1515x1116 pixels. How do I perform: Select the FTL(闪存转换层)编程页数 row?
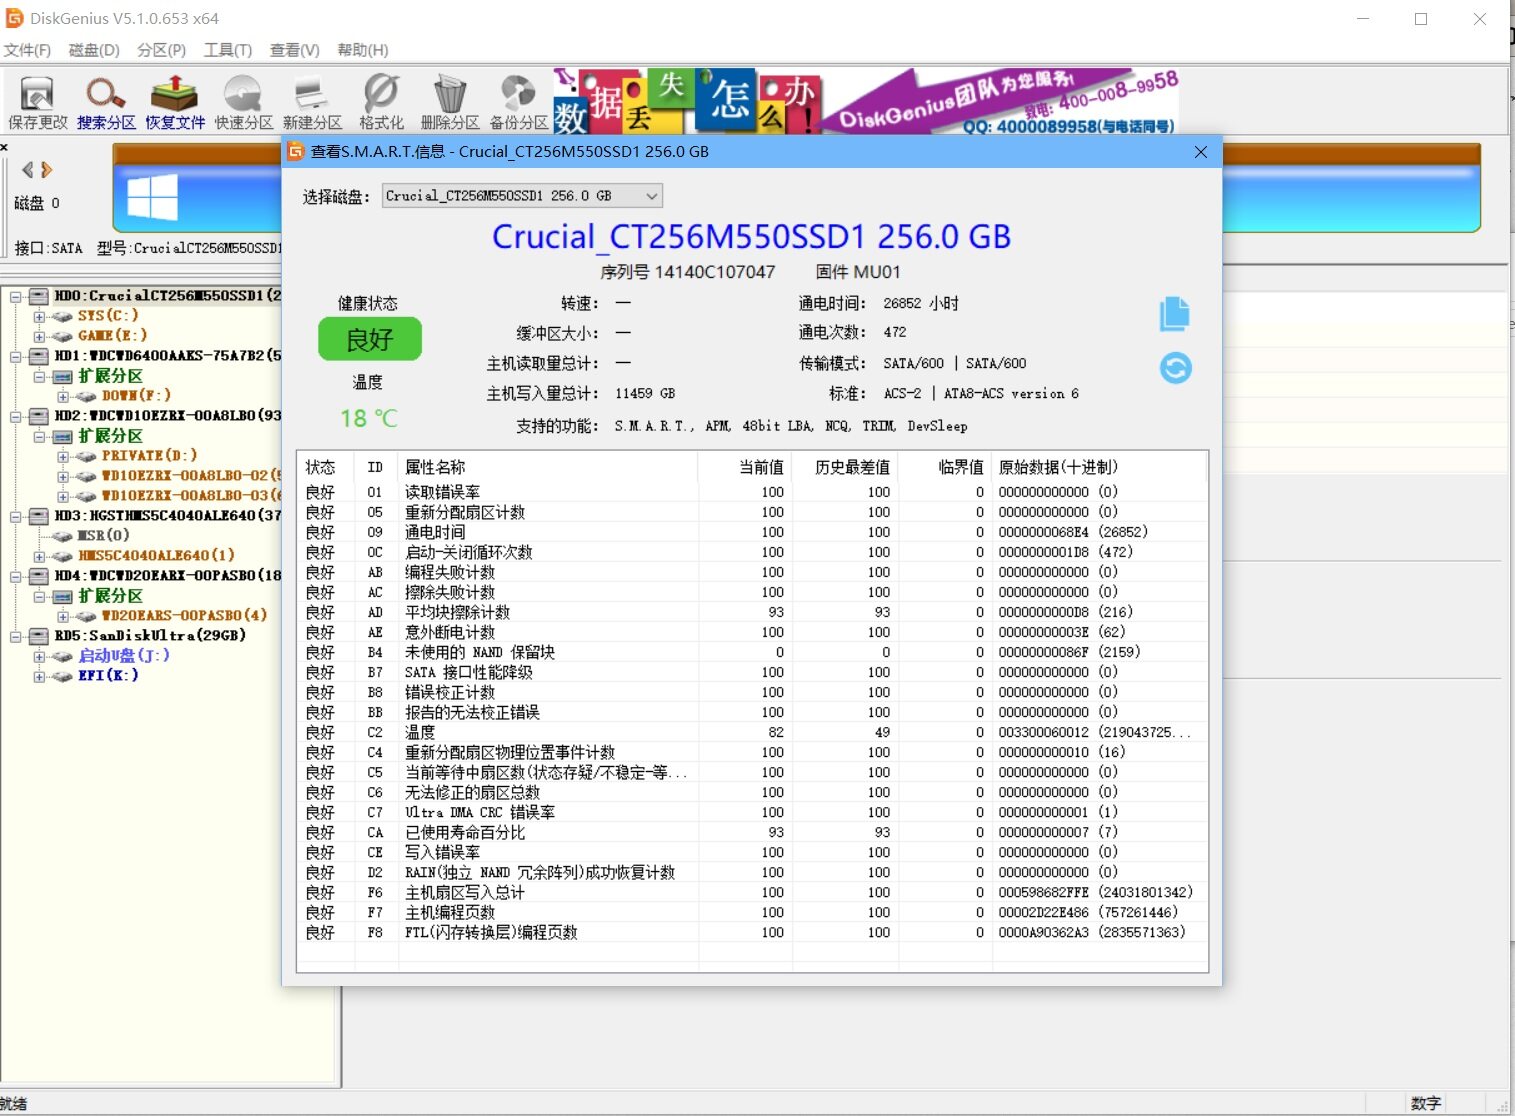(x=752, y=932)
